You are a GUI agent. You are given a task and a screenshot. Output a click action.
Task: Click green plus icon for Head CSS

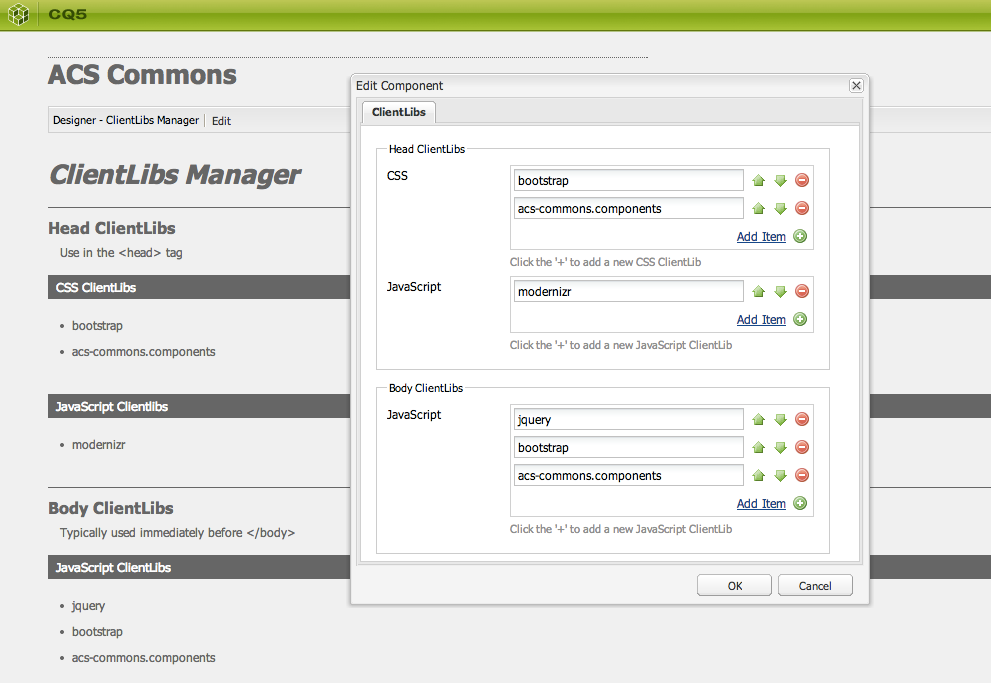point(800,236)
